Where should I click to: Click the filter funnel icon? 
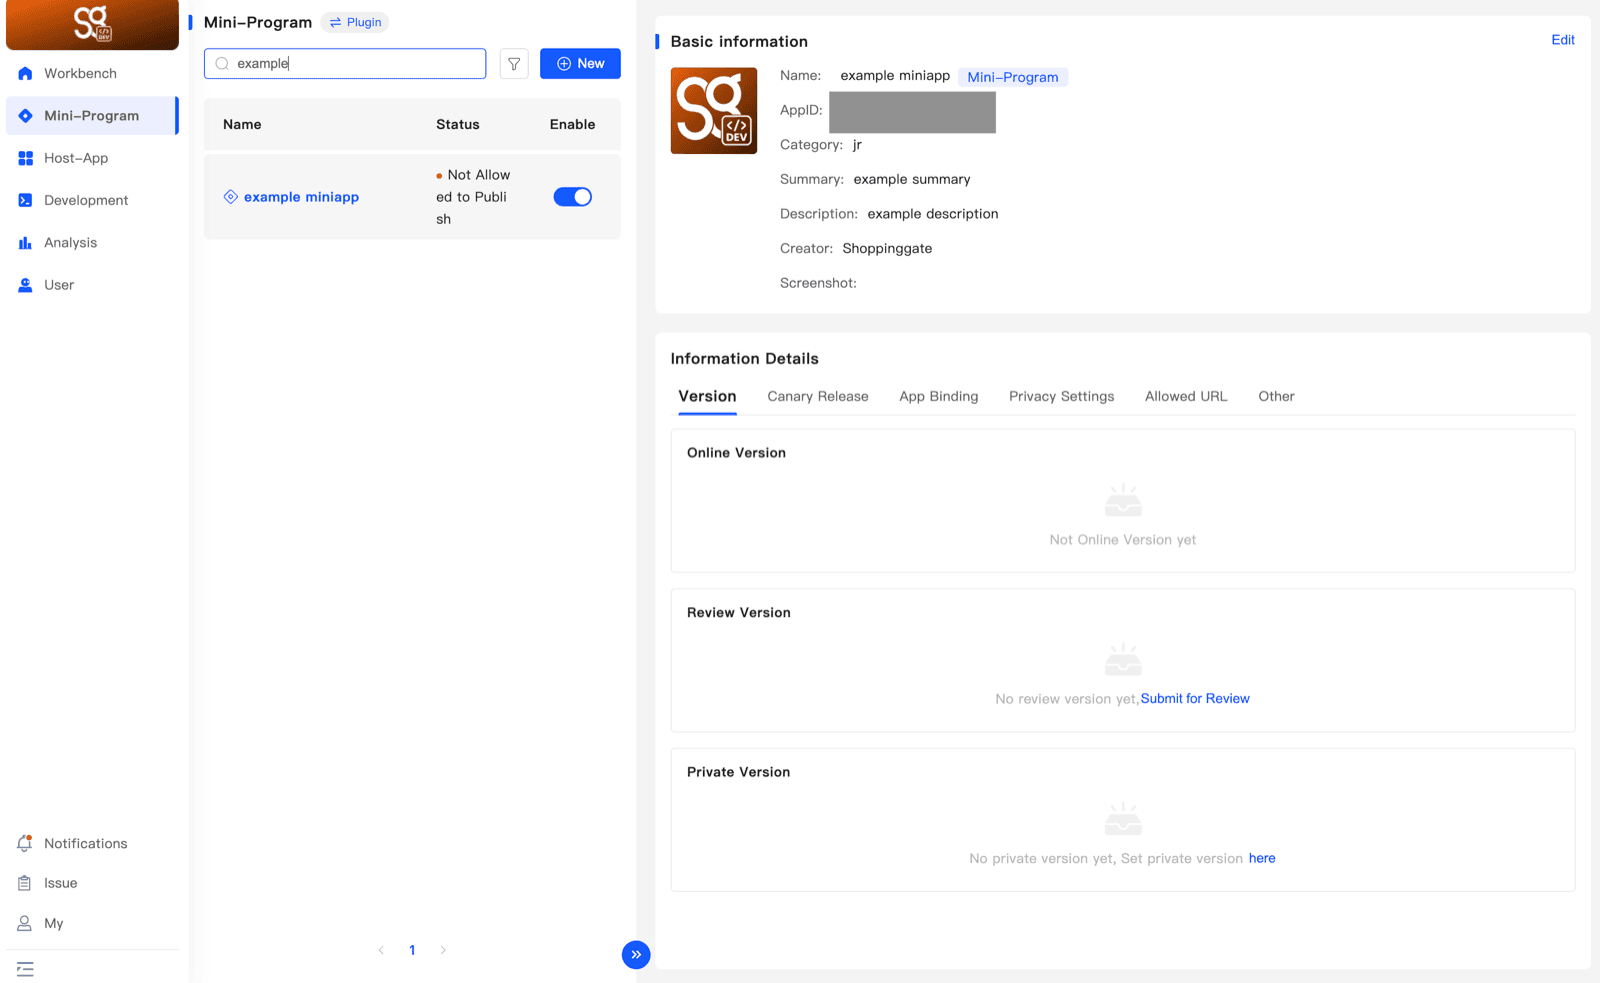pyautogui.click(x=514, y=64)
